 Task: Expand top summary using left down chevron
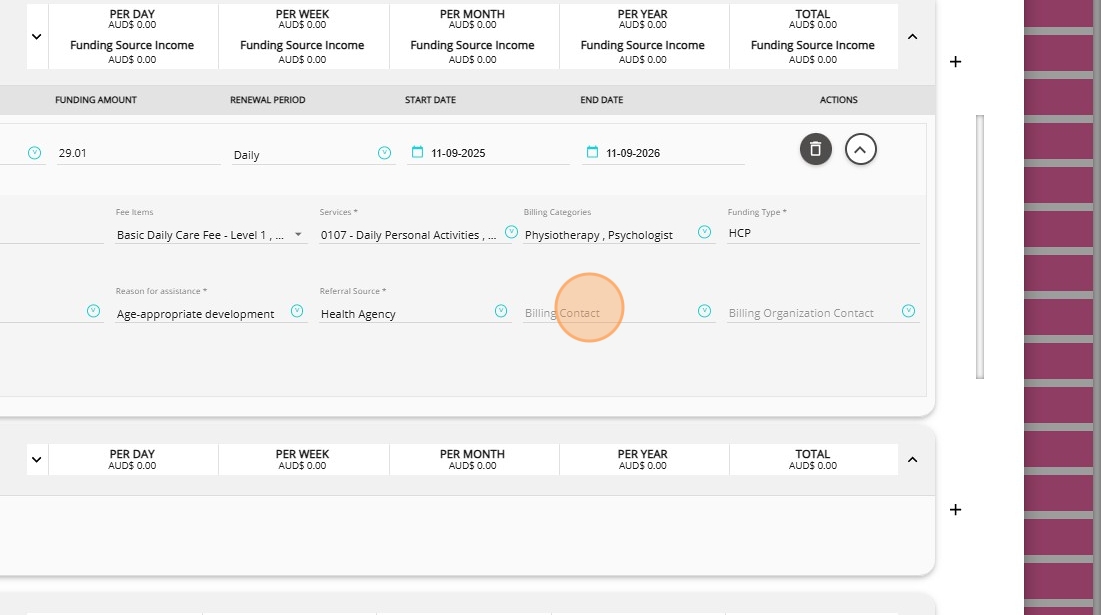click(x=37, y=37)
